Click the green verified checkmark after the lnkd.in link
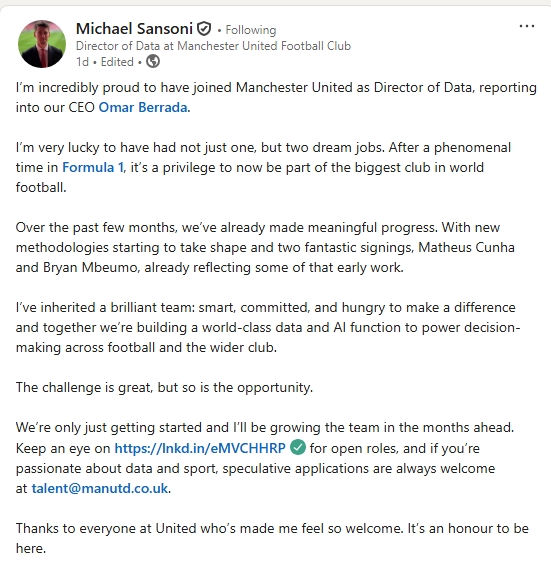This screenshot has width=551, height=569. 298,447
